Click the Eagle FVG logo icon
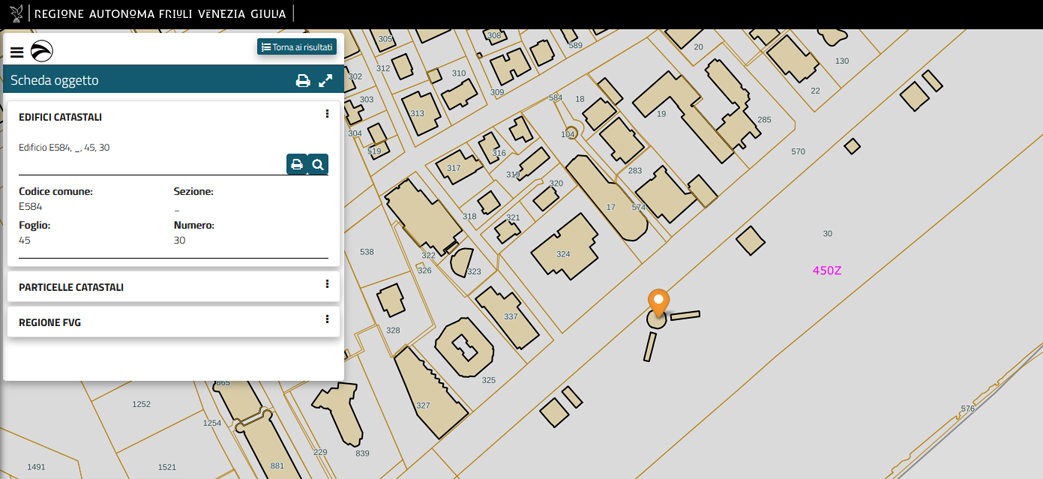 42,52
